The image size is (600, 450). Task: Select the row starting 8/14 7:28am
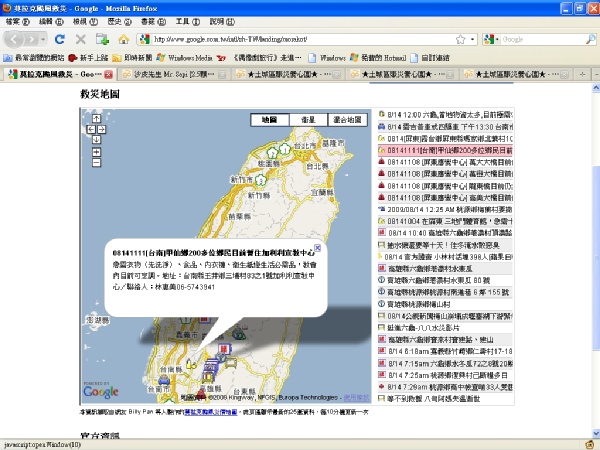tap(445, 387)
